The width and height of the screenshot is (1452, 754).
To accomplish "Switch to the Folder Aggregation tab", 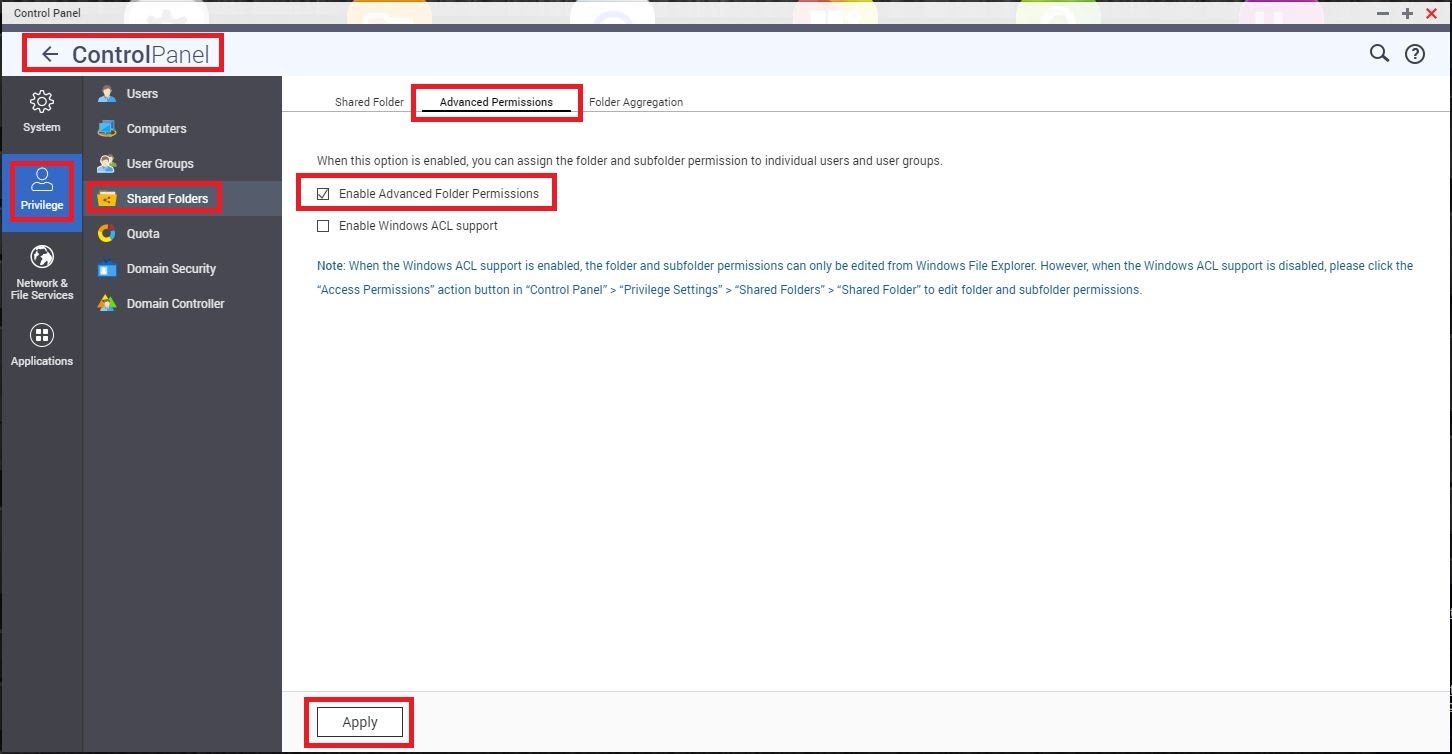I will point(636,102).
